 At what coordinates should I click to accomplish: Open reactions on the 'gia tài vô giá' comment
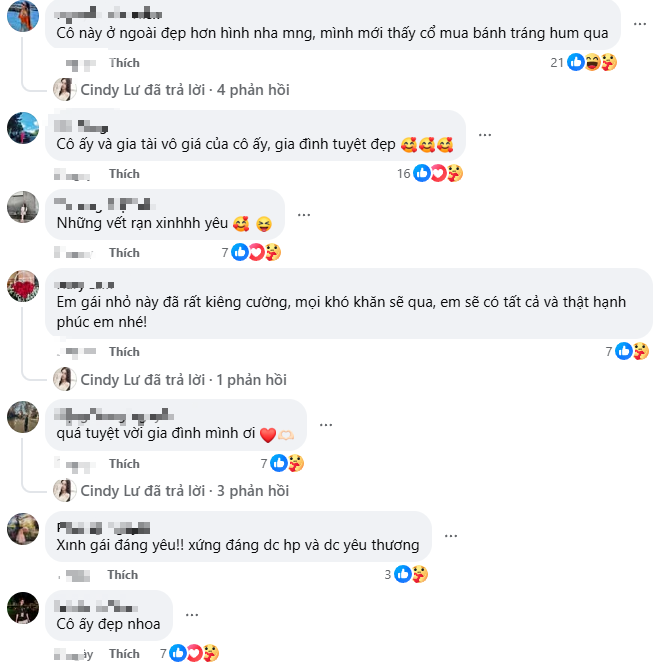tap(430, 173)
